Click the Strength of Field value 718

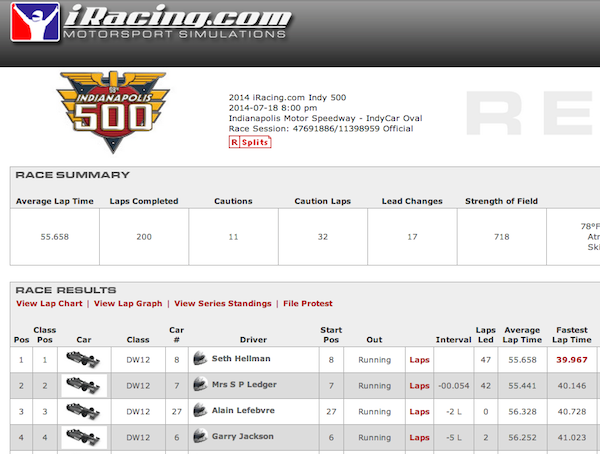501,237
